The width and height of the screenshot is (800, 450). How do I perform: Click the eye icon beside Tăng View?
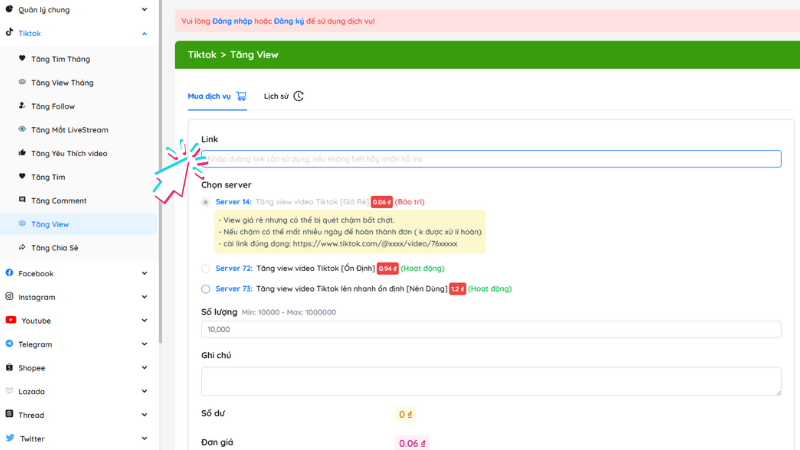click(22, 223)
